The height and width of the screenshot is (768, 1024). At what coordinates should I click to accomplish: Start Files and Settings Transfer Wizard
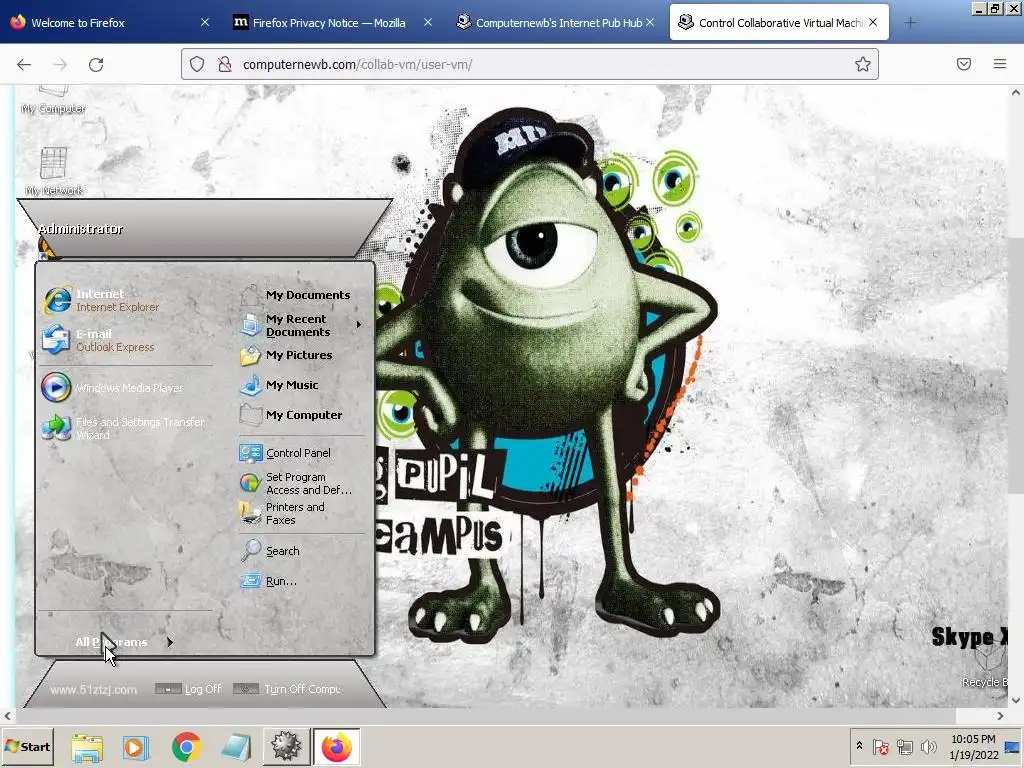[123, 428]
